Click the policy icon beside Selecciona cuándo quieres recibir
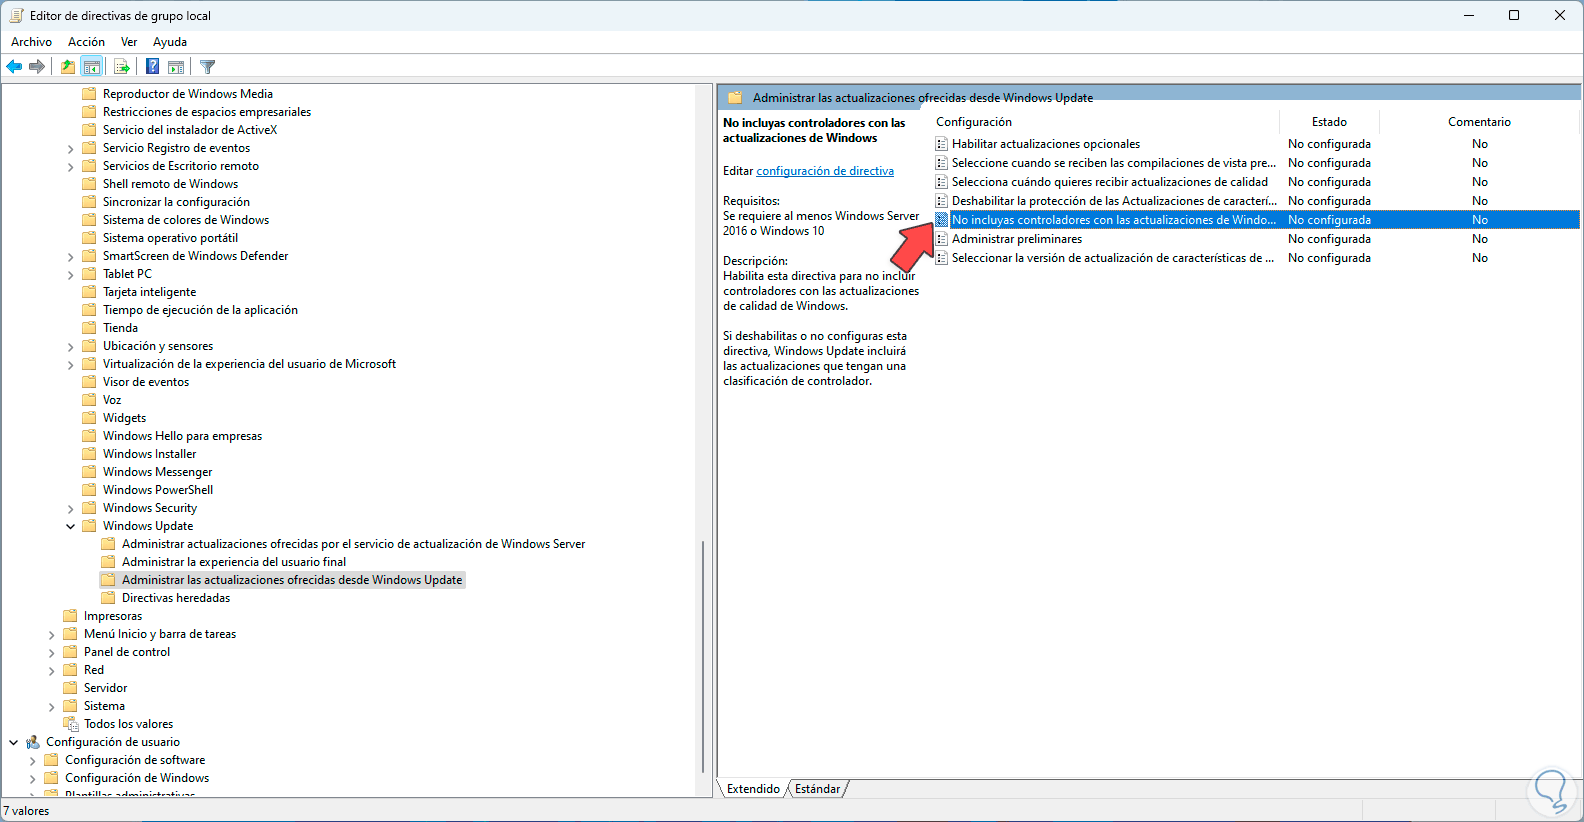 click(x=941, y=182)
